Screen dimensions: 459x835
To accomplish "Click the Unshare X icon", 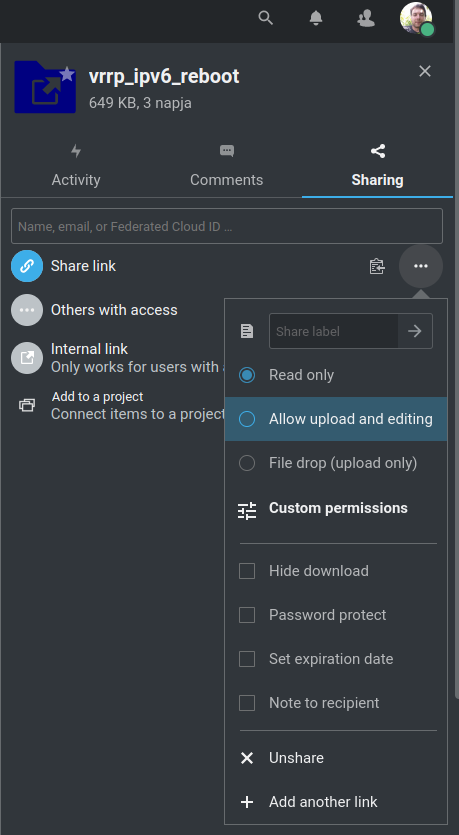I will coord(247,758).
